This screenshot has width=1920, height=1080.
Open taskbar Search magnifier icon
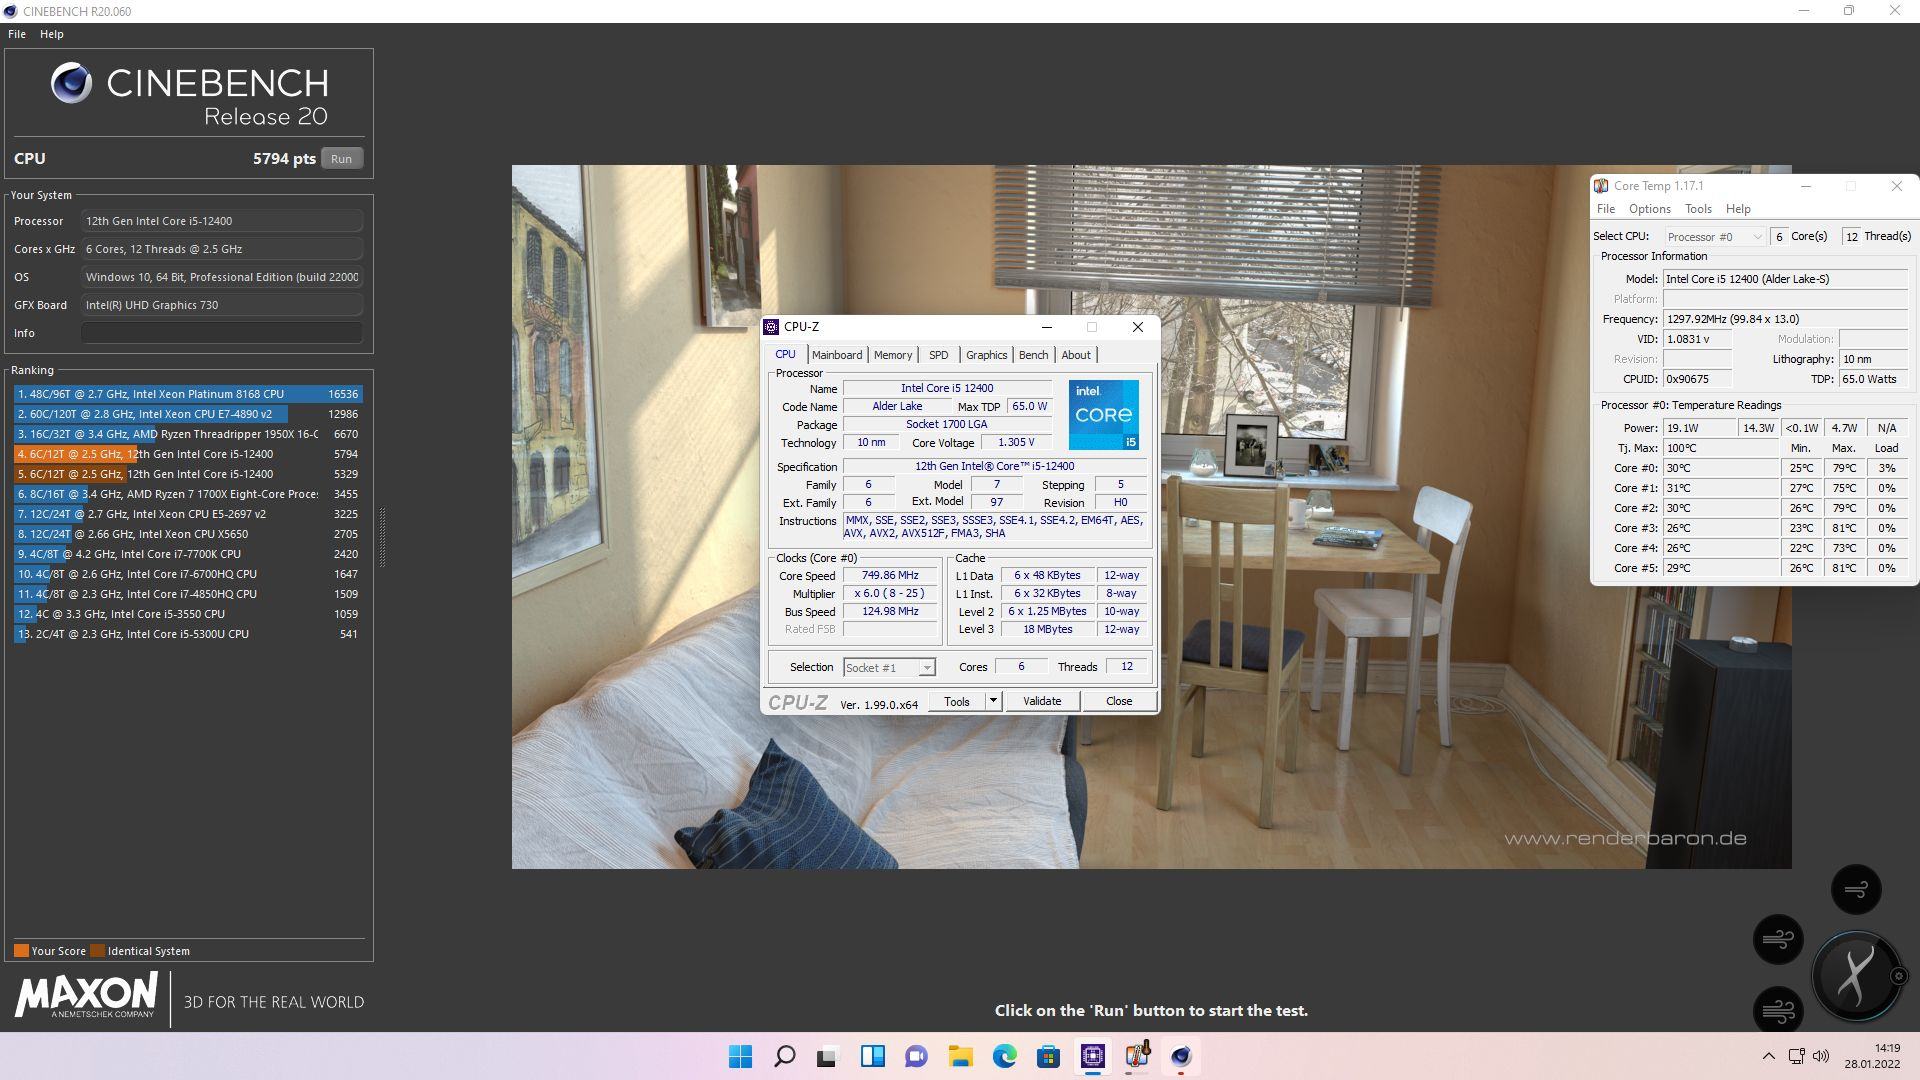(785, 1056)
